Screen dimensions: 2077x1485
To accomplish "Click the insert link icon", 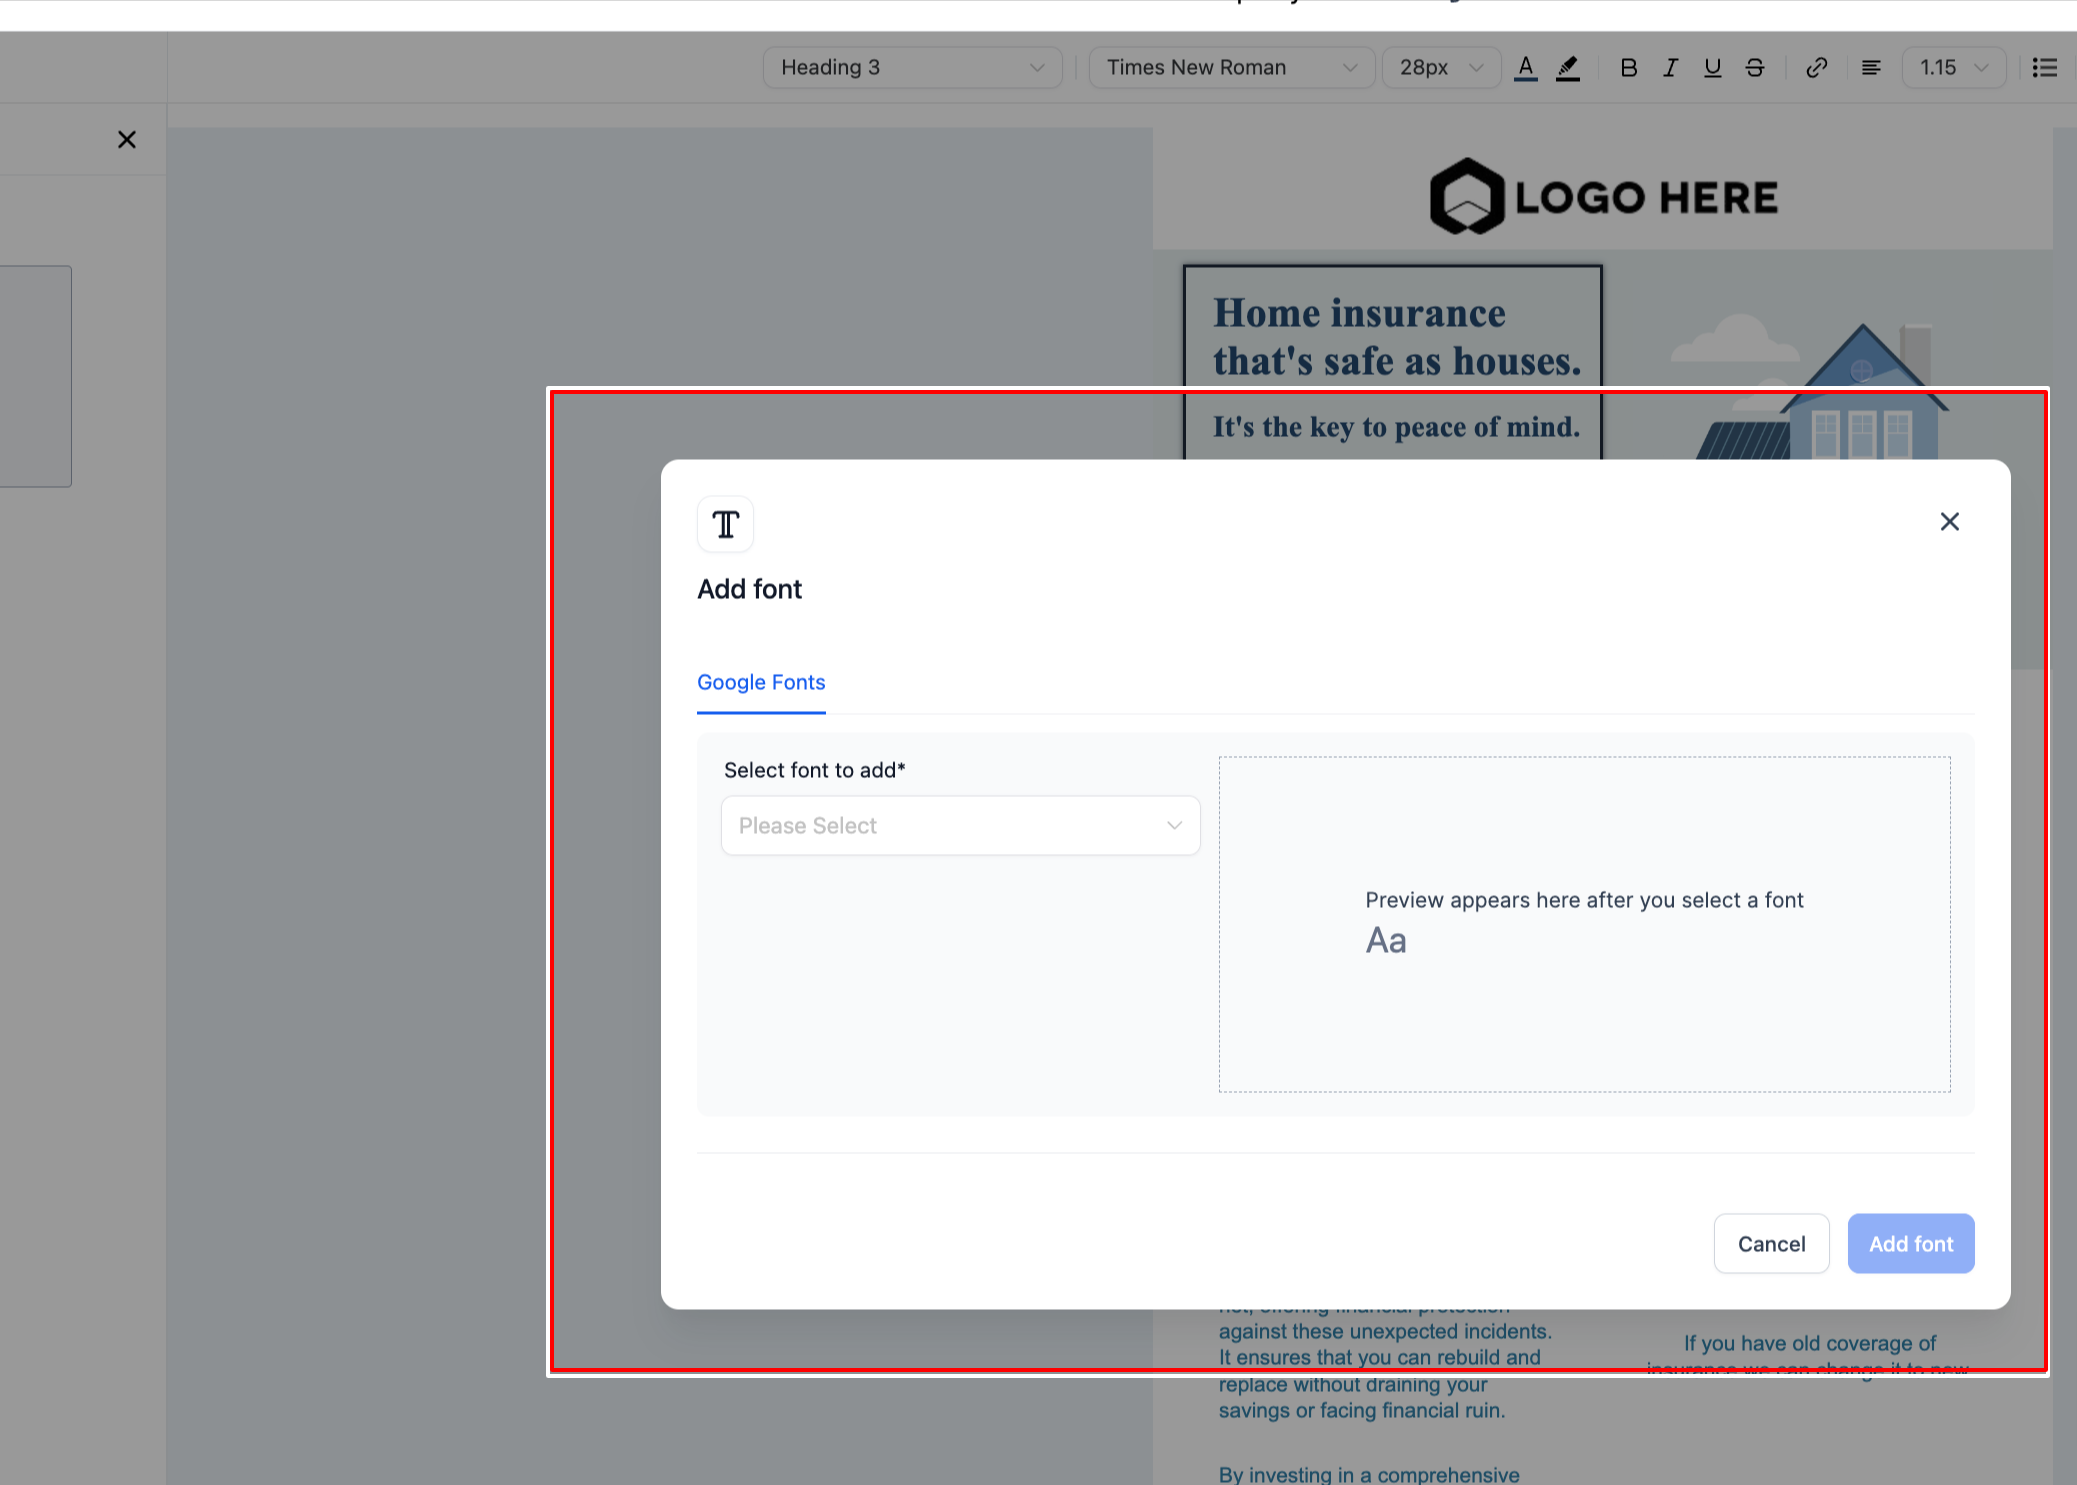I will [1816, 68].
